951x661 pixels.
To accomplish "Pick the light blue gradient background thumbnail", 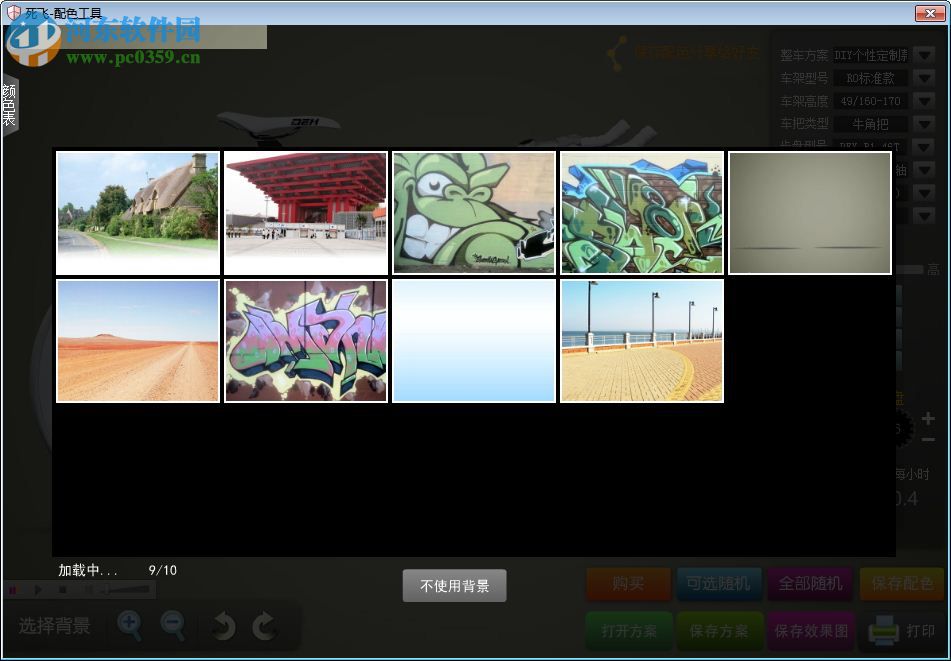I will pos(474,341).
